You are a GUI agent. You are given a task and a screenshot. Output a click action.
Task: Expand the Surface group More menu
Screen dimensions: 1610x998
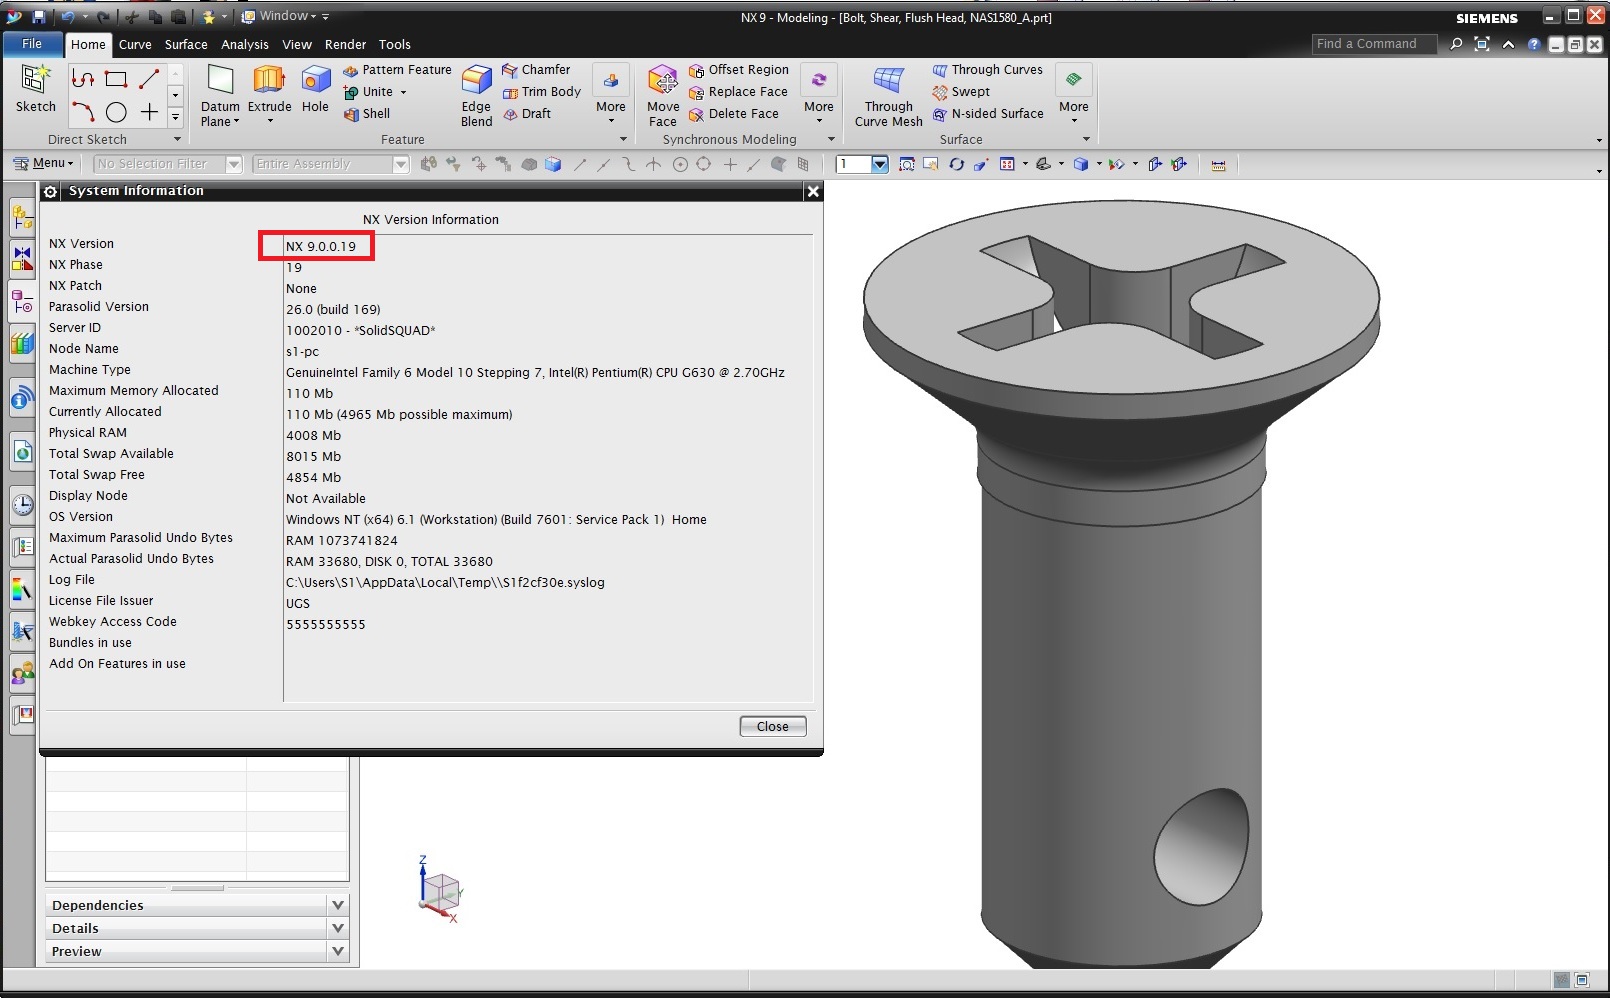click(1074, 94)
